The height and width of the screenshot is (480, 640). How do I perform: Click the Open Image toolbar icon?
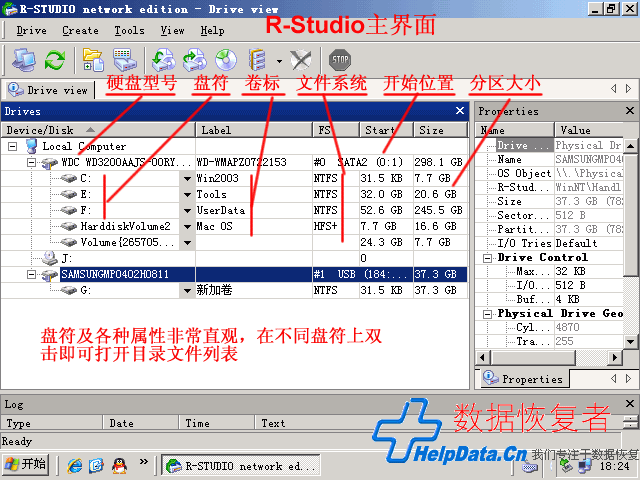click(x=226, y=60)
